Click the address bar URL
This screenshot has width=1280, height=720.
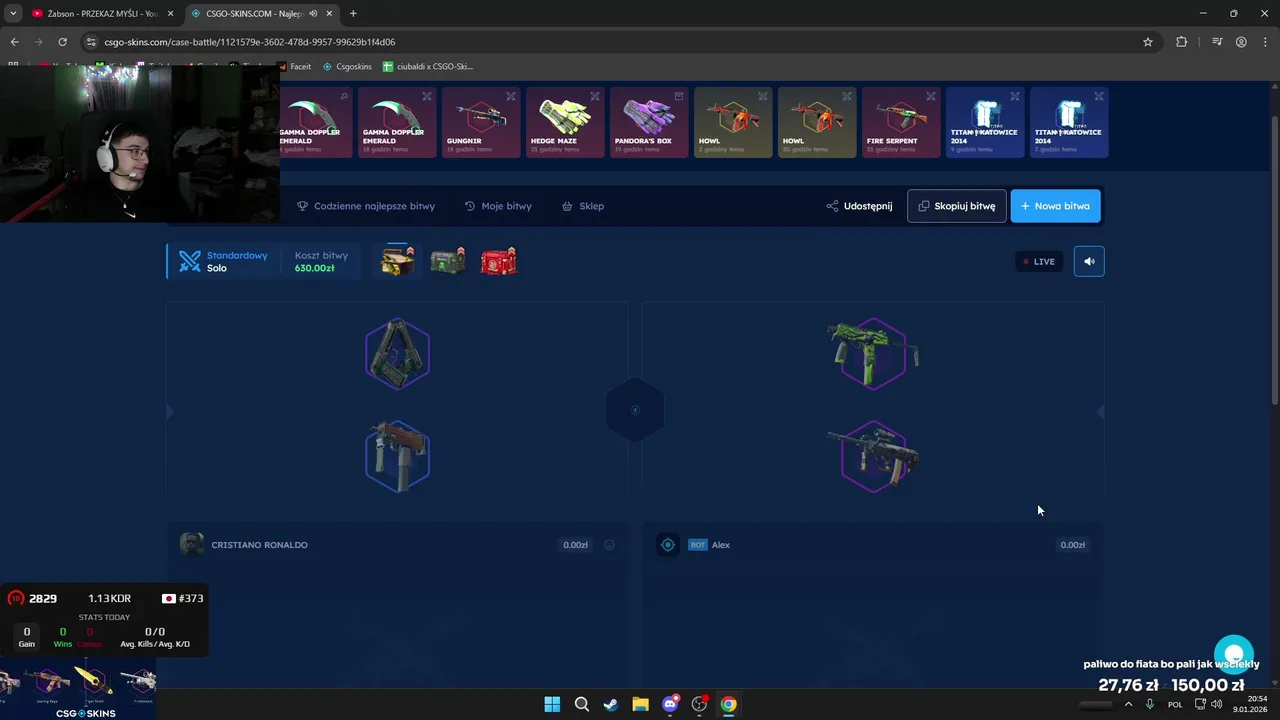pos(250,42)
